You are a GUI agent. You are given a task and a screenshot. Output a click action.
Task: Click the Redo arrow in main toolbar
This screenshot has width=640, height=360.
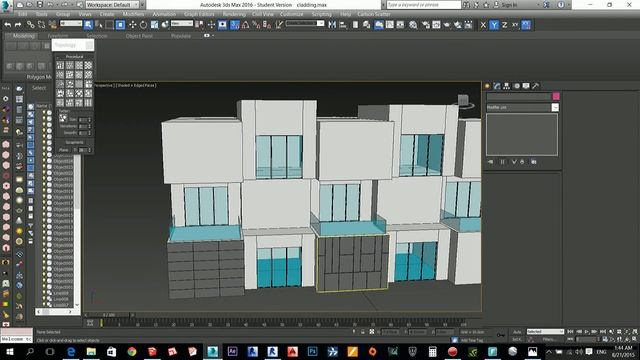(x=18, y=25)
